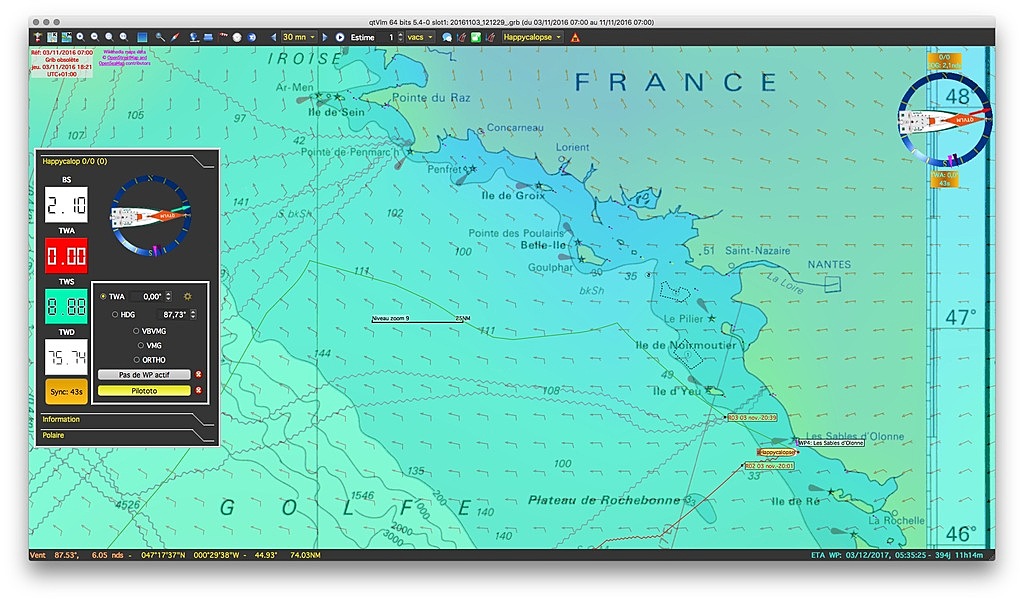Viewport: 1024px width, 602px height.
Task: Click the TWA 0,00° angle stepper arrows
Action: coord(168,296)
